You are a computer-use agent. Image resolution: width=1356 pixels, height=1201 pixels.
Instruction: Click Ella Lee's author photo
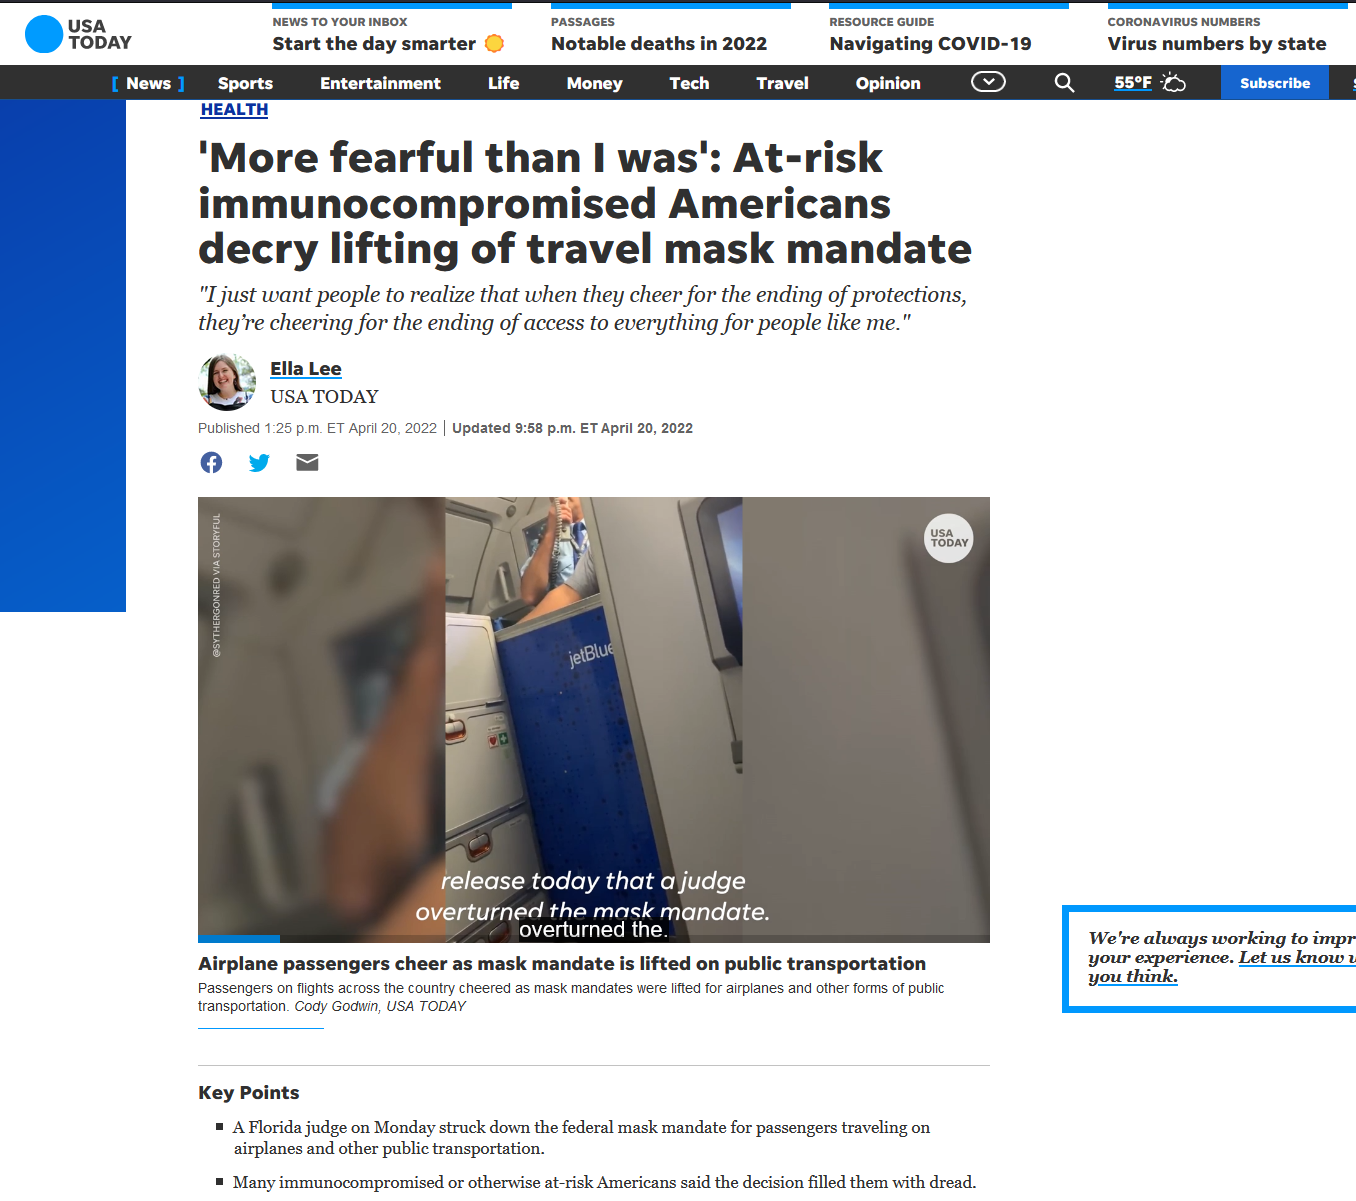coord(227,382)
